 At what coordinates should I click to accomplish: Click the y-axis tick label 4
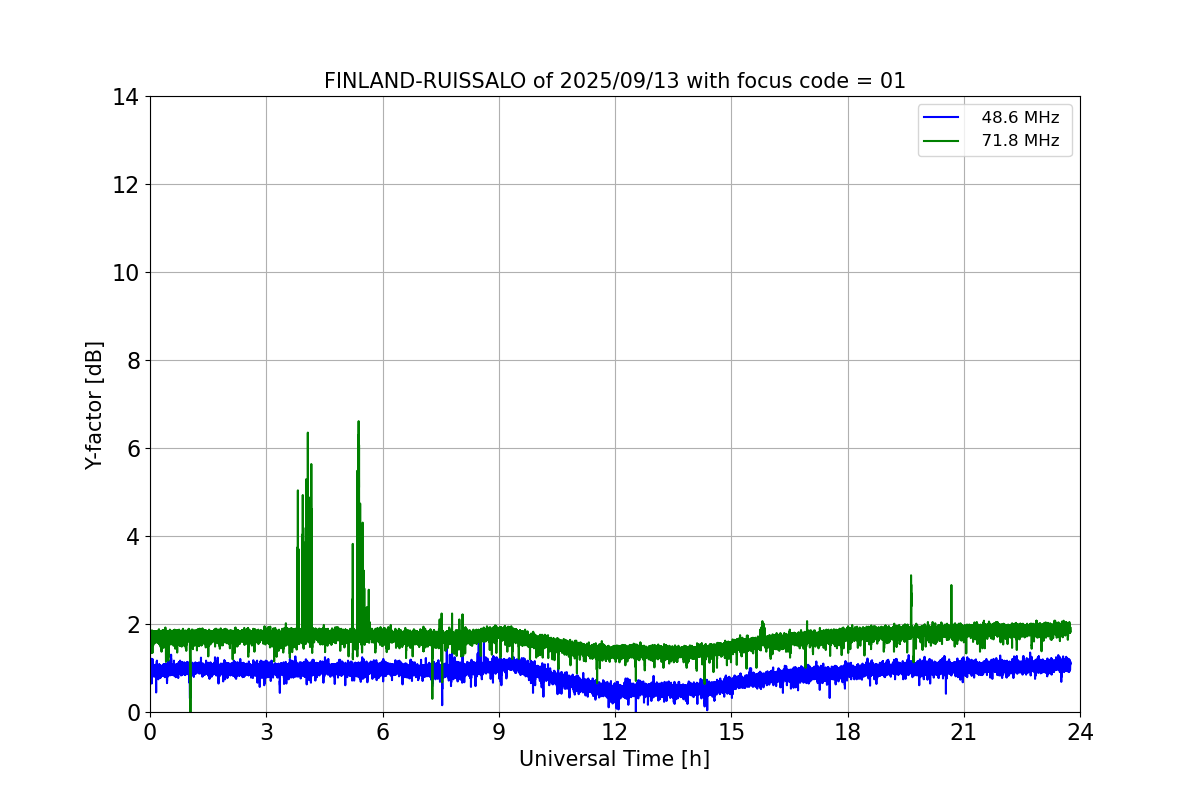(x=132, y=537)
